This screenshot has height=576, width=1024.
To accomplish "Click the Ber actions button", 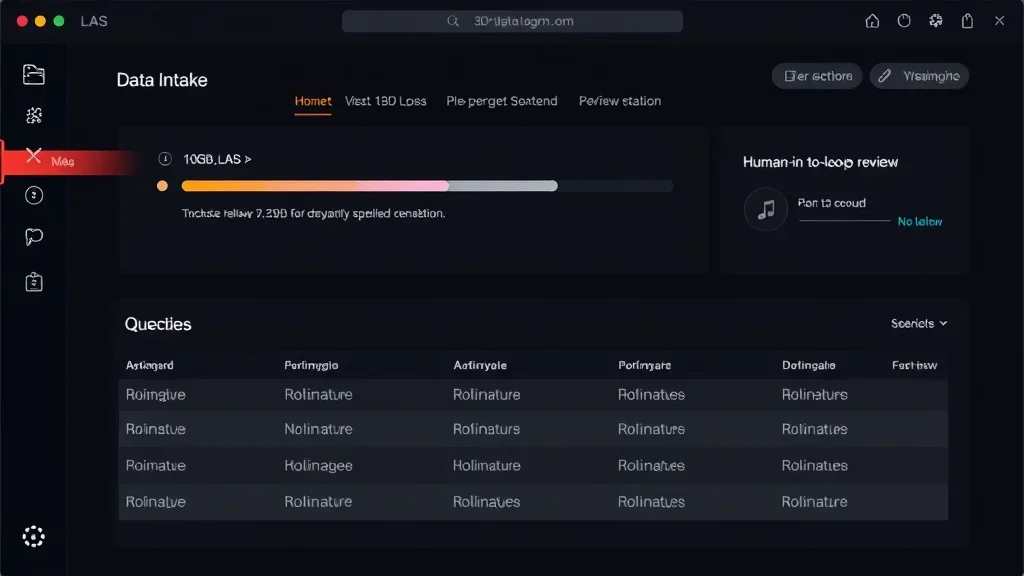I will click(816, 76).
